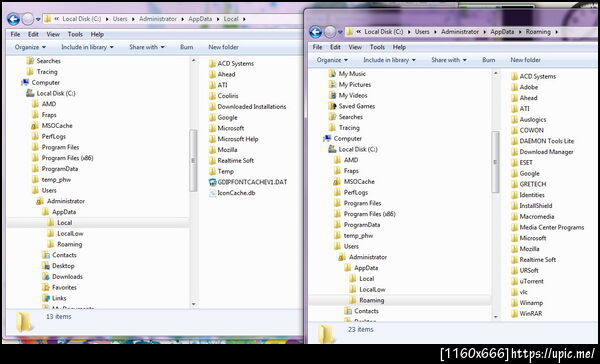
Task: Open Tools menu in Roaming window
Action: coord(377,47)
